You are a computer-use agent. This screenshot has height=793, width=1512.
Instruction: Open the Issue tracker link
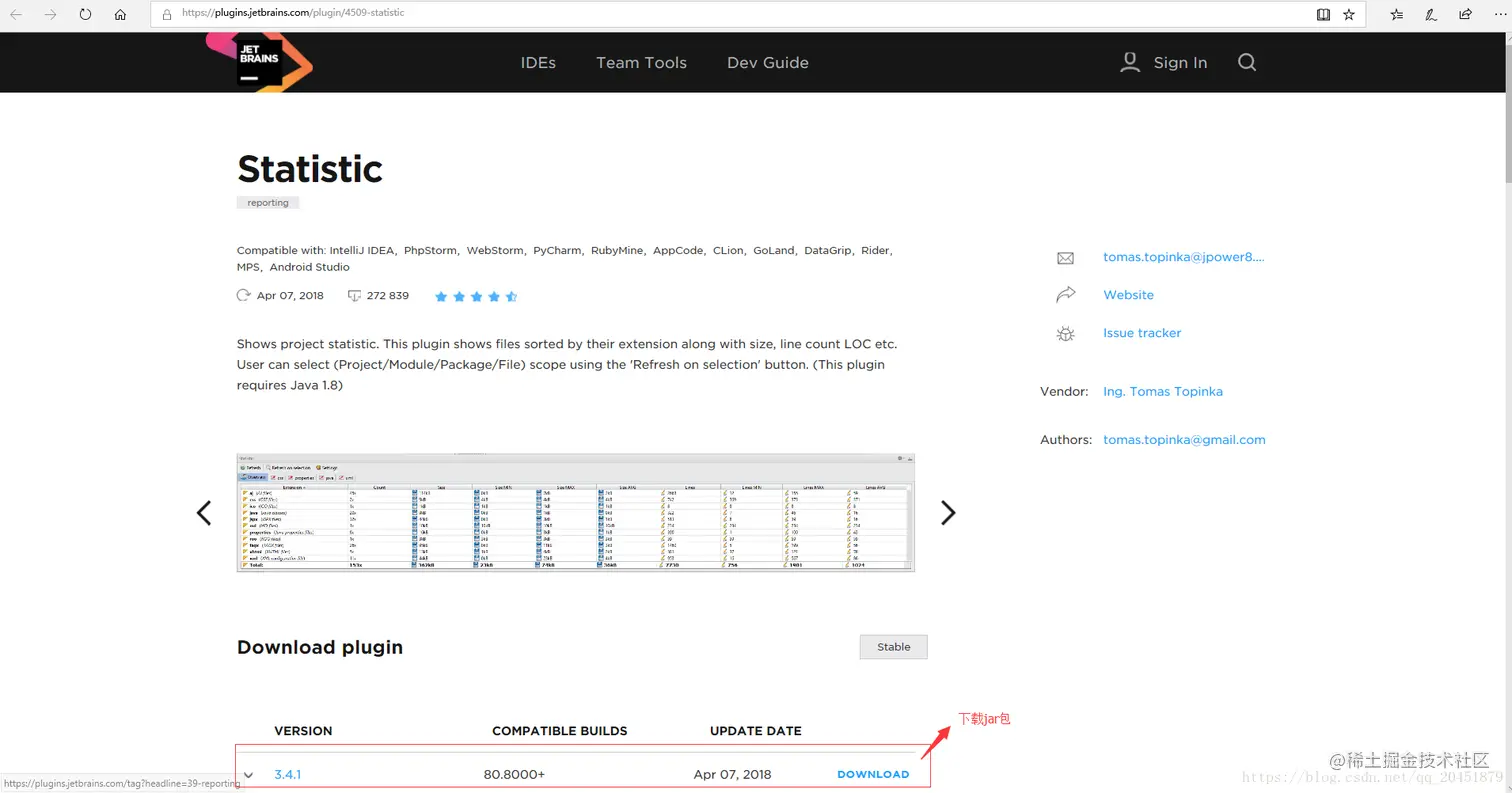pyautogui.click(x=1142, y=333)
